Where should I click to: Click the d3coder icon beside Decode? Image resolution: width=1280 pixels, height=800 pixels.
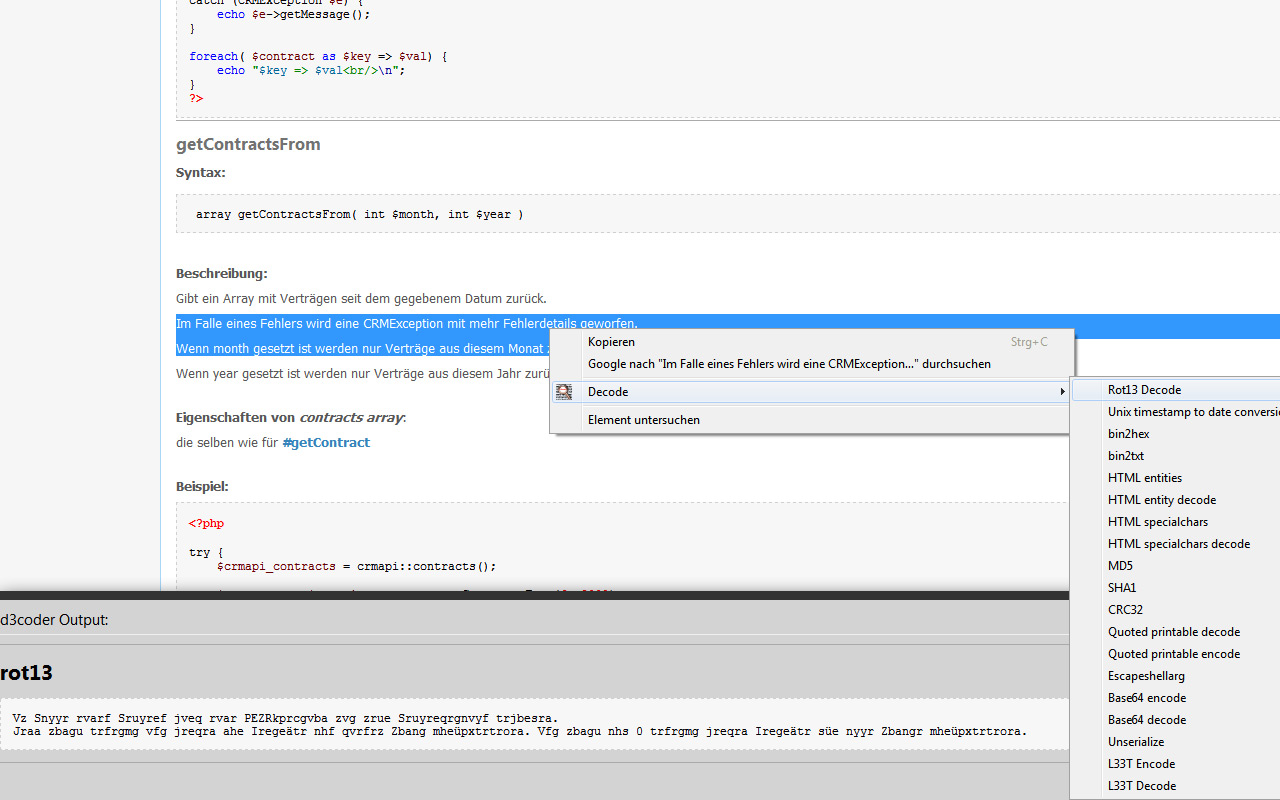[x=564, y=392]
